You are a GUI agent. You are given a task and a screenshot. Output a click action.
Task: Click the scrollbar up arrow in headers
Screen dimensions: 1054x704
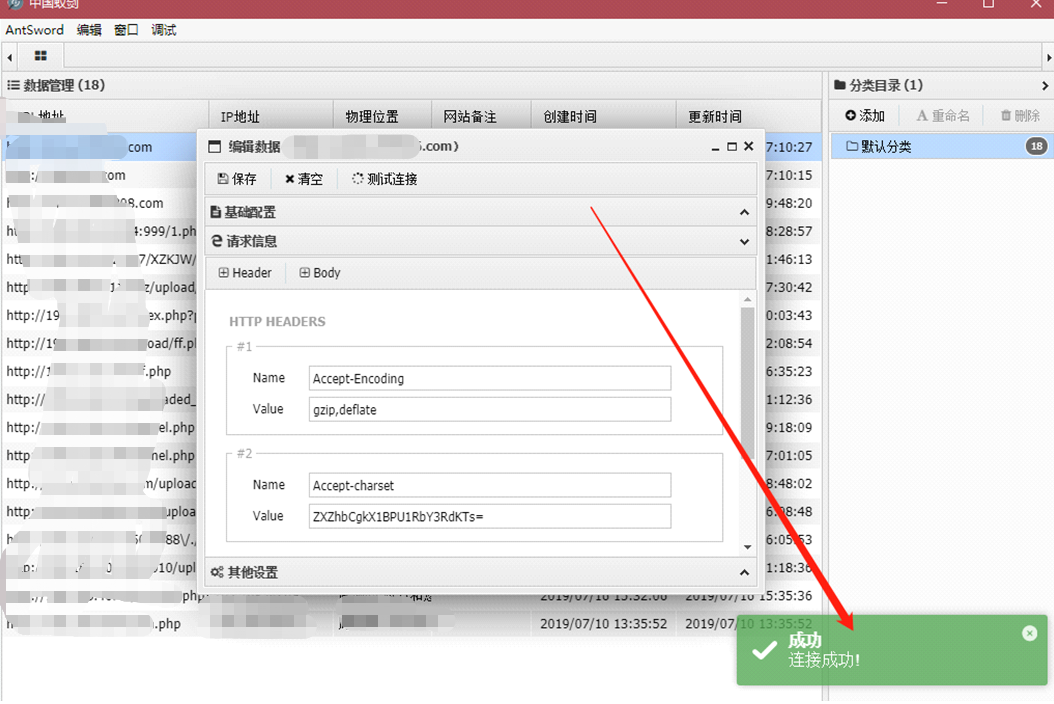[747, 299]
